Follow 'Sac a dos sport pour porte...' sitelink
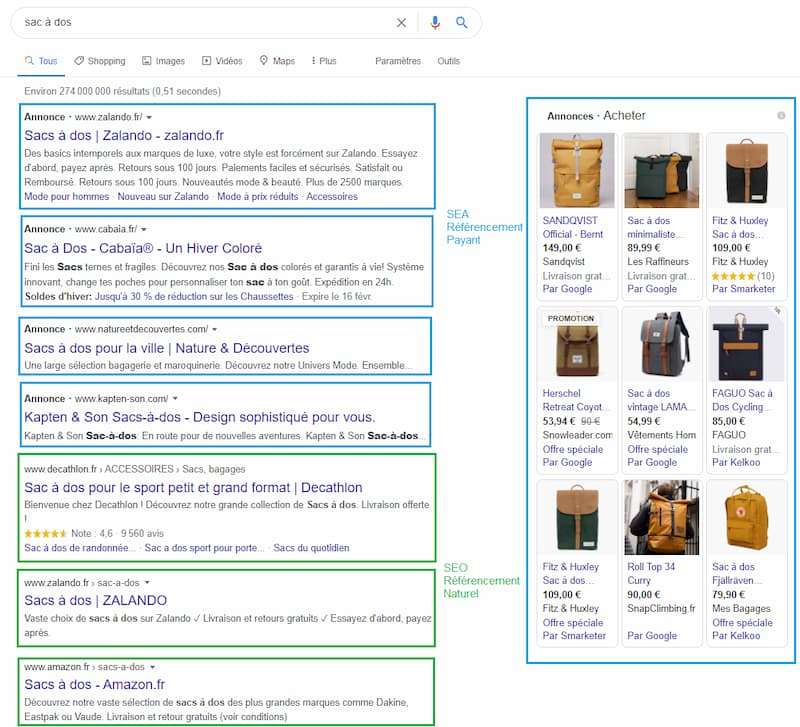The width and height of the screenshot is (800, 727). (x=204, y=548)
